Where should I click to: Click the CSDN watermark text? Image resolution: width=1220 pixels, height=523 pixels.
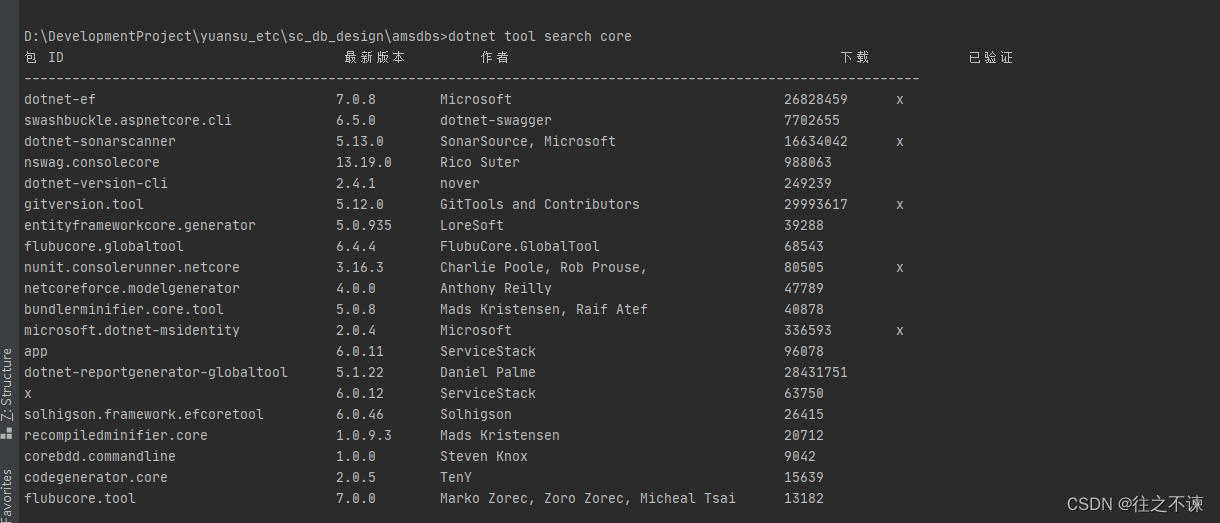(x=1135, y=504)
